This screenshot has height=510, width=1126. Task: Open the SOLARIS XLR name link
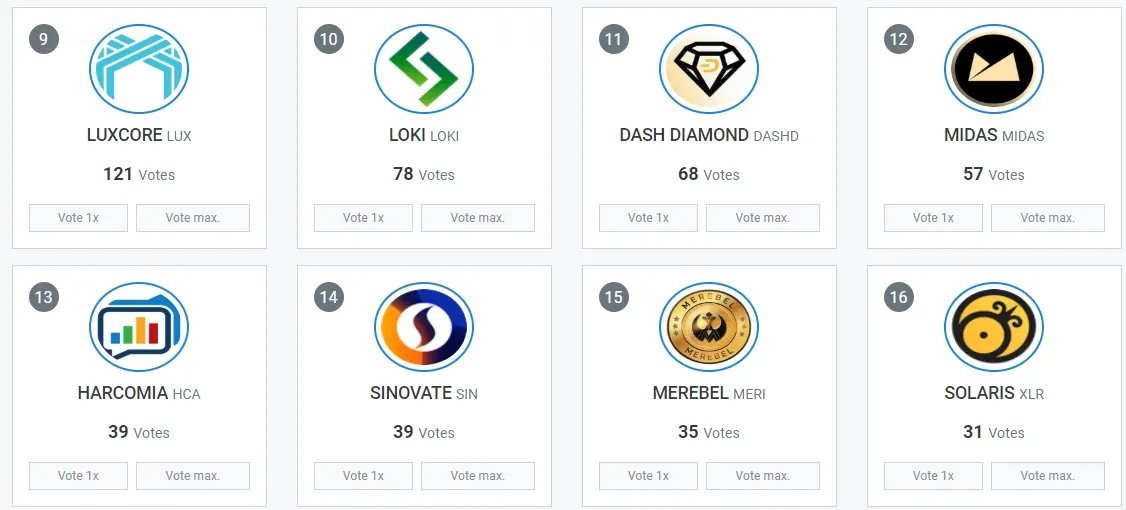coord(994,394)
